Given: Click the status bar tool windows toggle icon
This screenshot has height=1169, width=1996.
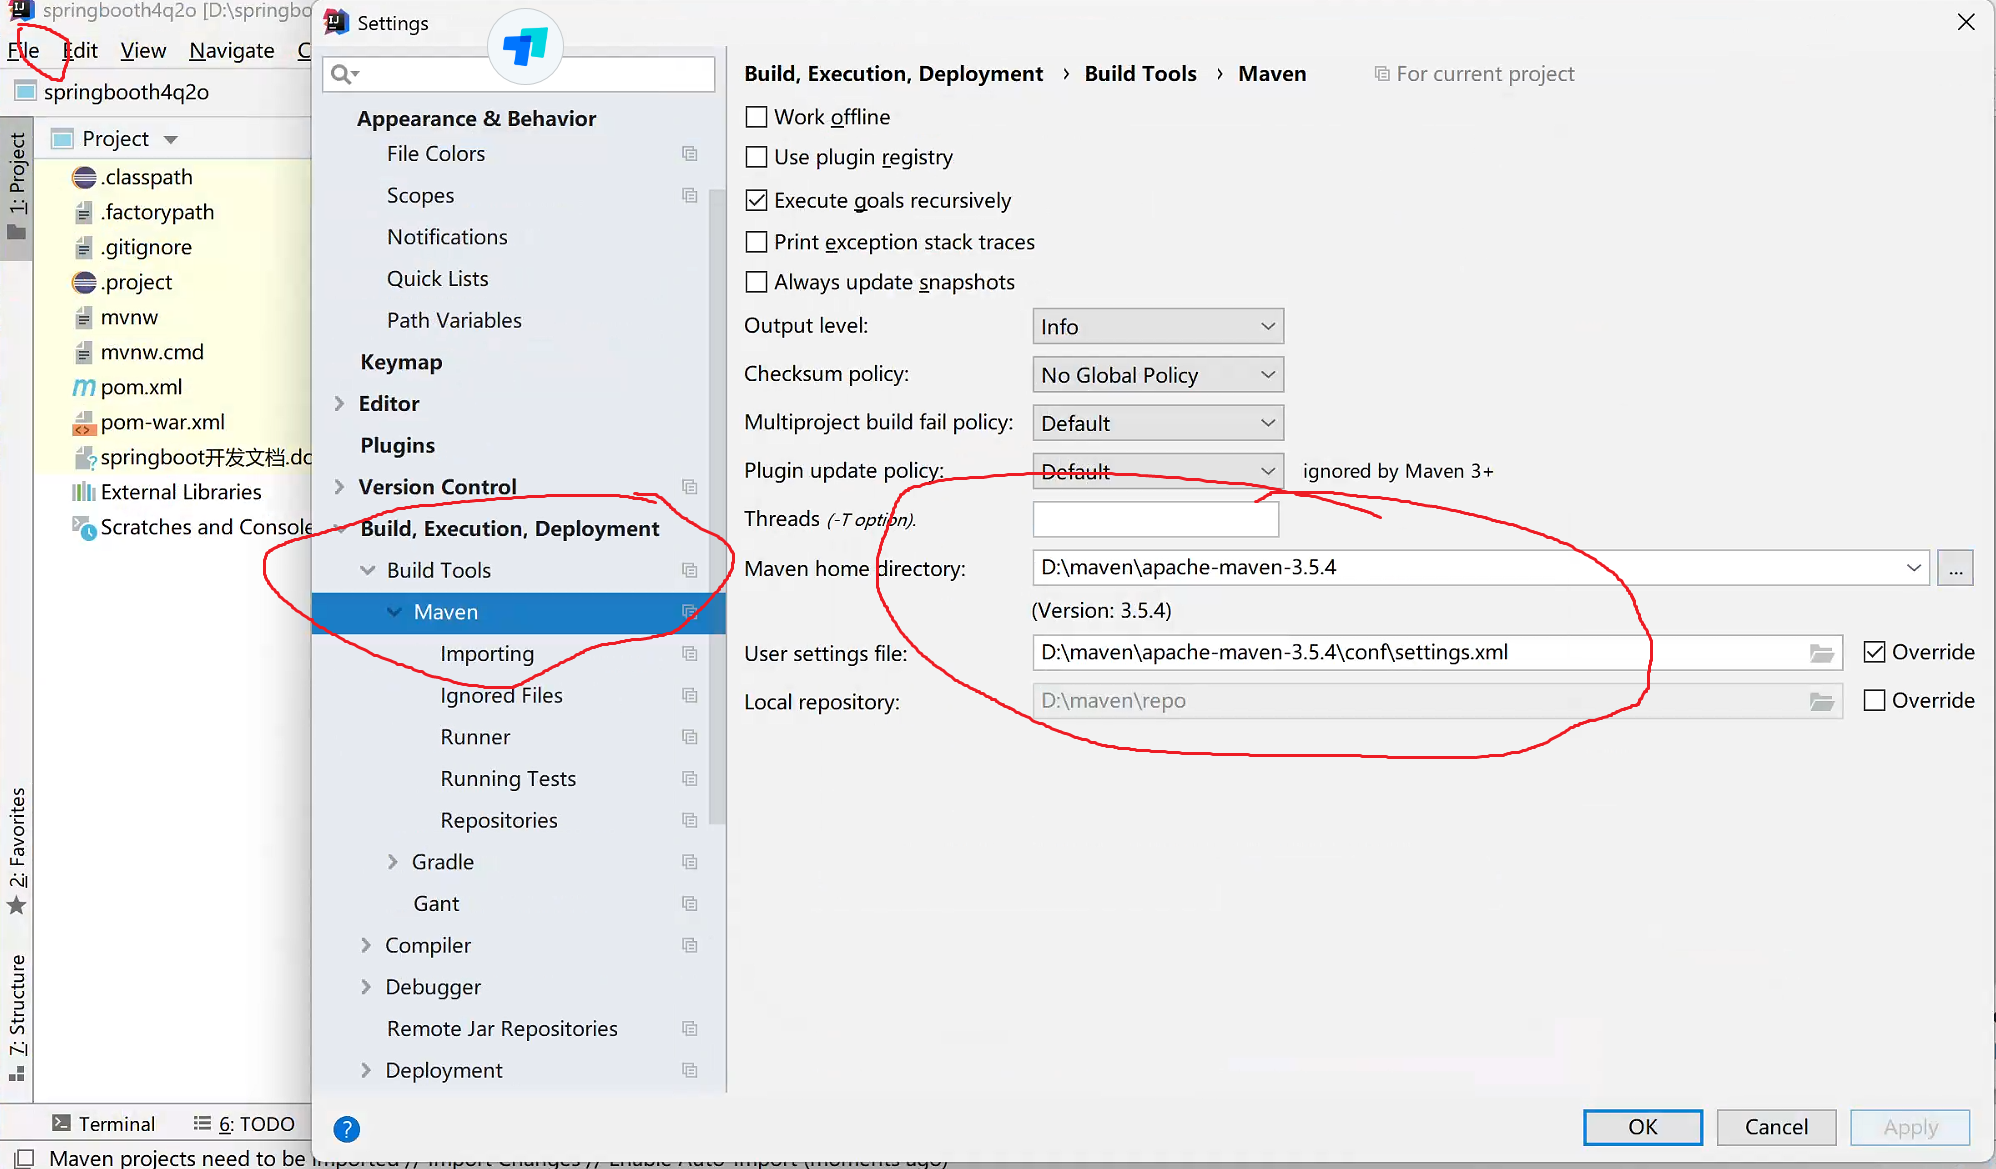Looking at the screenshot, I should pyautogui.click(x=24, y=1158).
